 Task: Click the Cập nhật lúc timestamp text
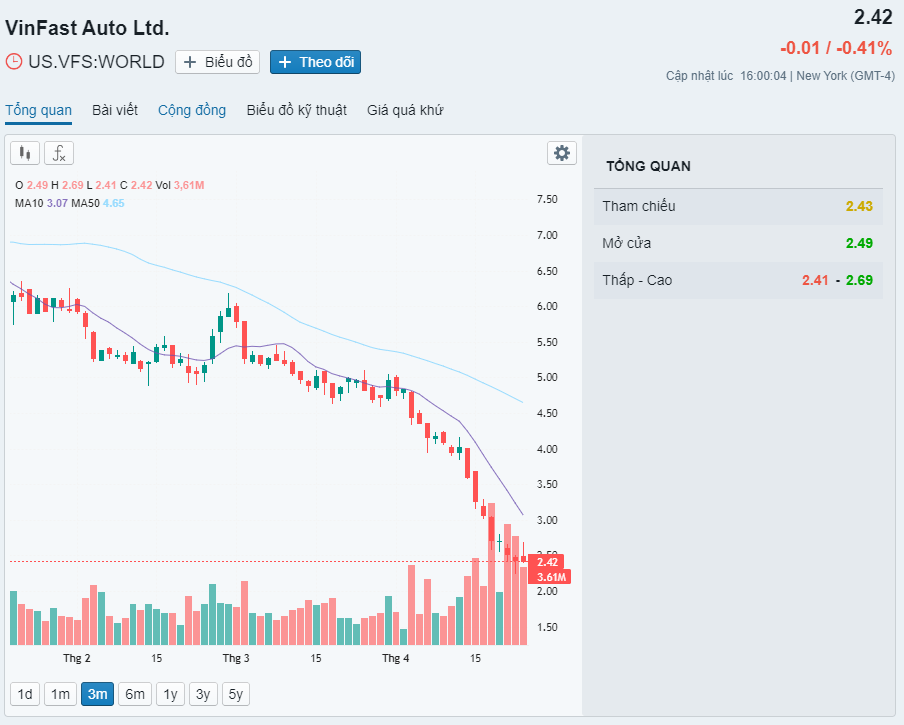[x=780, y=75]
